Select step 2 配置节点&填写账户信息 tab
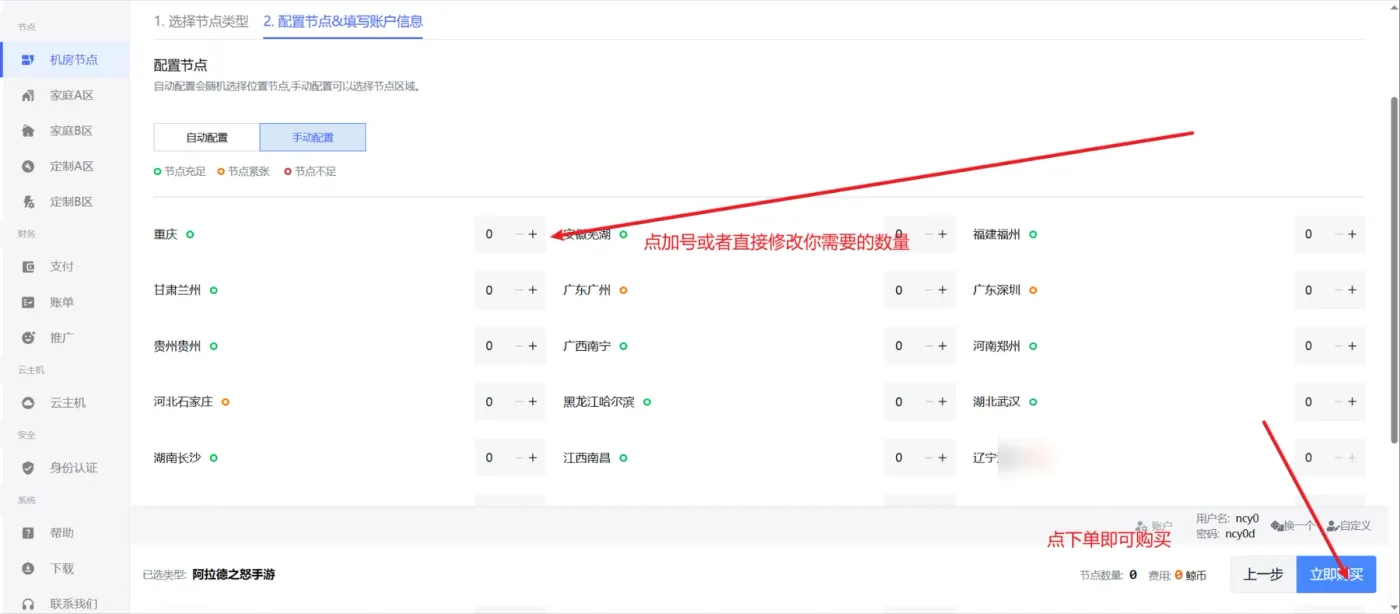The image size is (1400, 614). (343, 21)
